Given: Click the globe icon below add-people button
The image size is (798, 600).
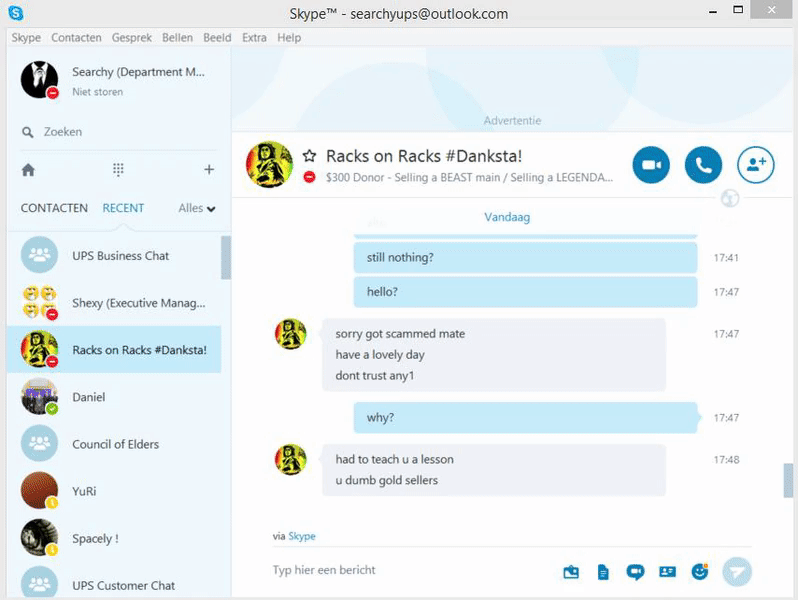Looking at the screenshot, I should tap(730, 198).
